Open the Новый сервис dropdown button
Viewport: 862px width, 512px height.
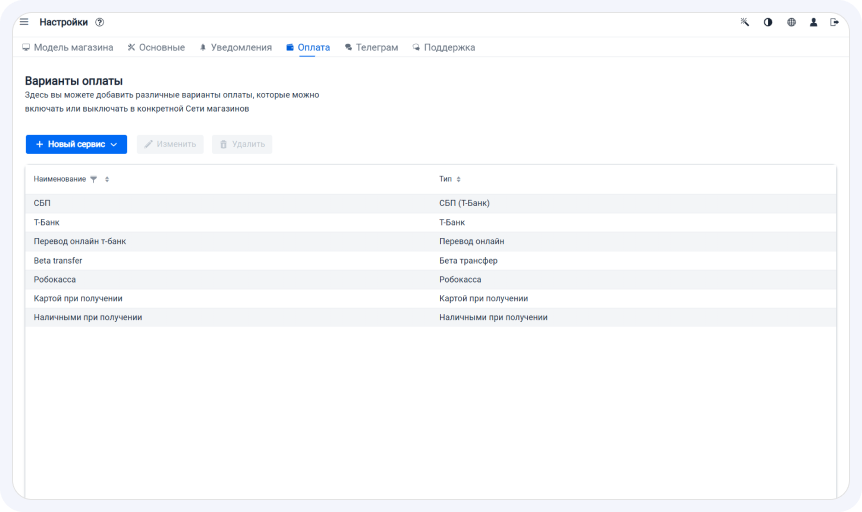click(x=76, y=144)
